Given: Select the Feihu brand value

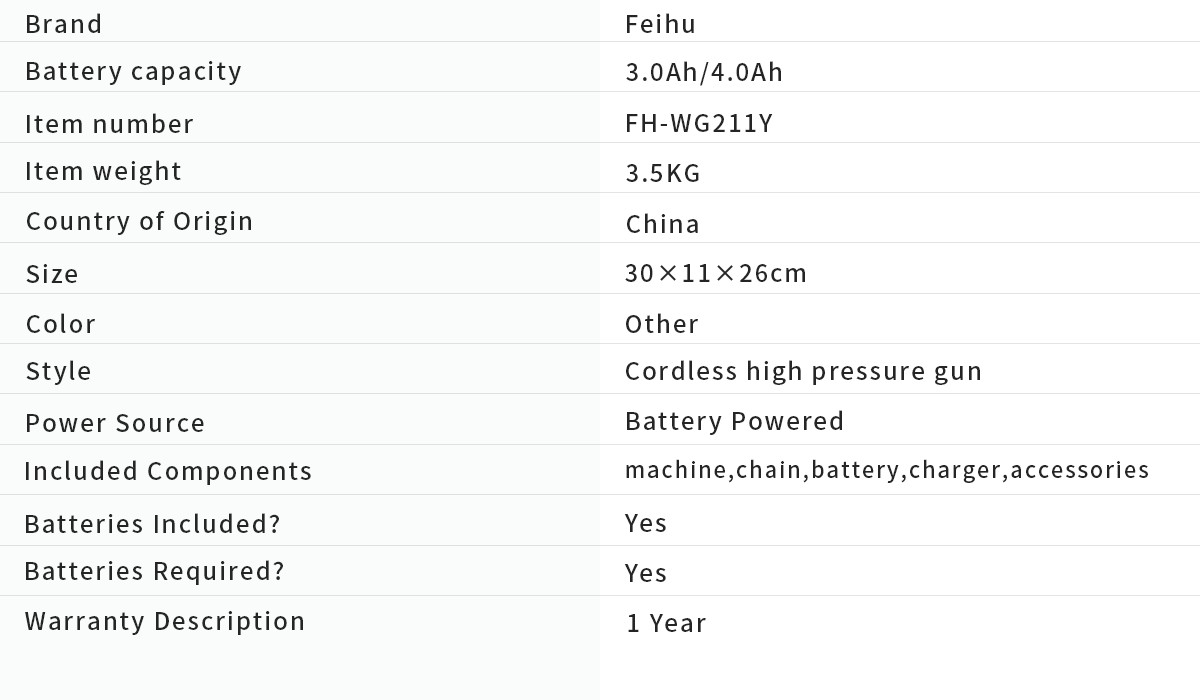Looking at the screenshot, I should [660, 24].
